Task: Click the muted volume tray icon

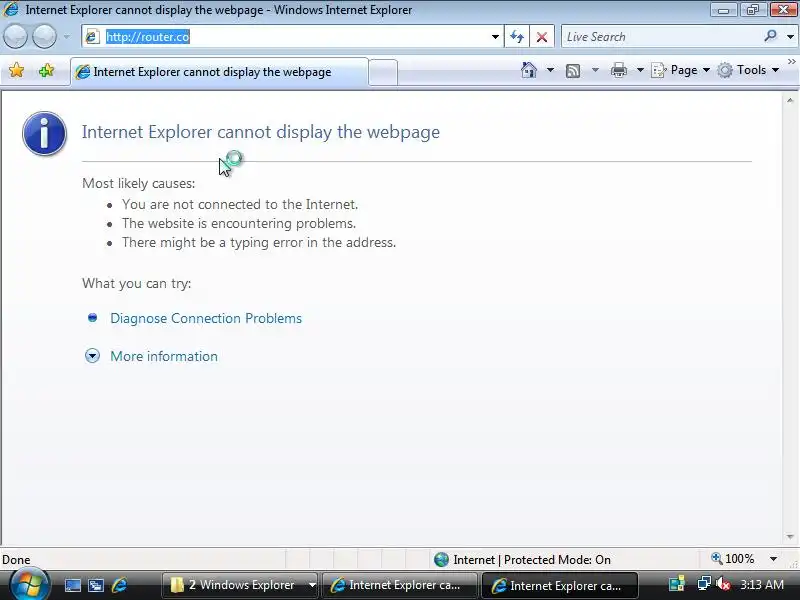Action: coord(722,584)
